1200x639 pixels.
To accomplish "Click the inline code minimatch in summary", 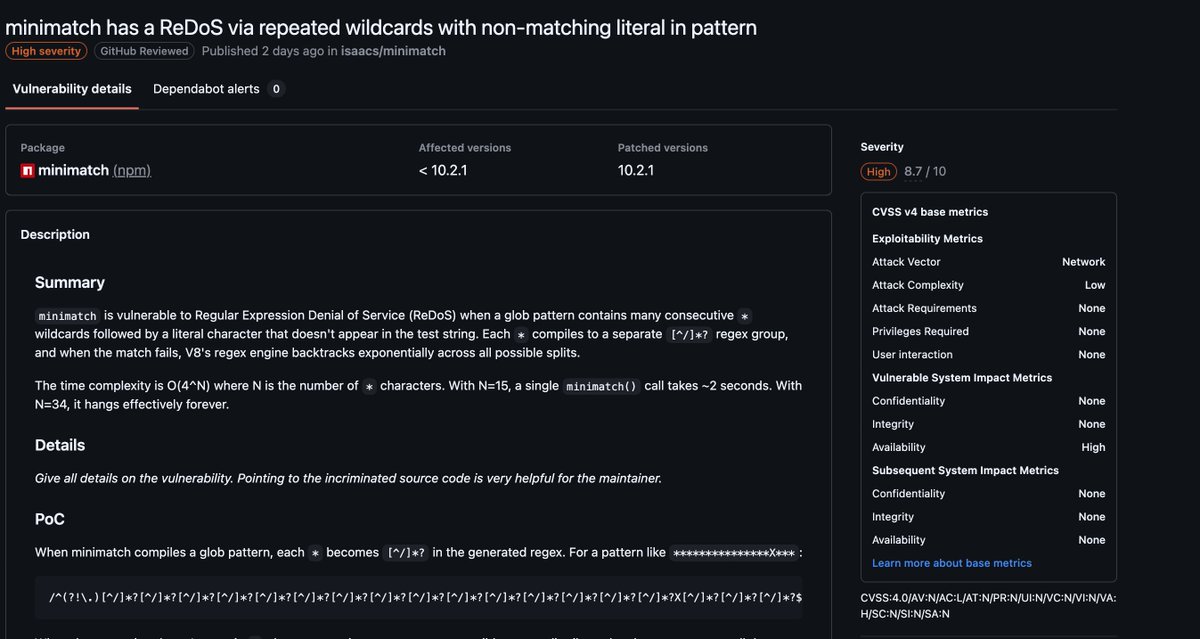I will [x=67, y=315].
